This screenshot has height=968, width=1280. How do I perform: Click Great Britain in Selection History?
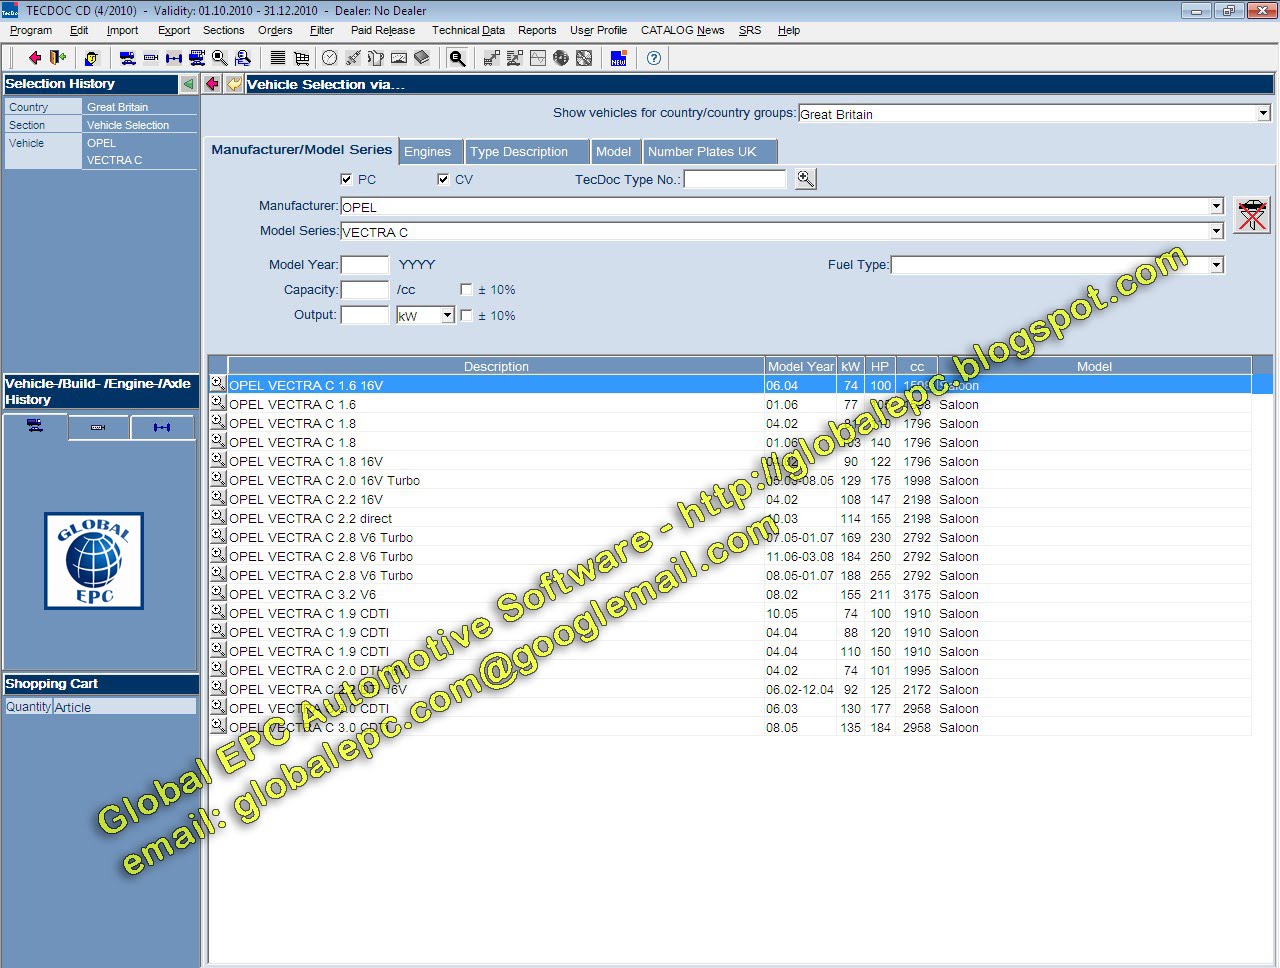point(117,107)
